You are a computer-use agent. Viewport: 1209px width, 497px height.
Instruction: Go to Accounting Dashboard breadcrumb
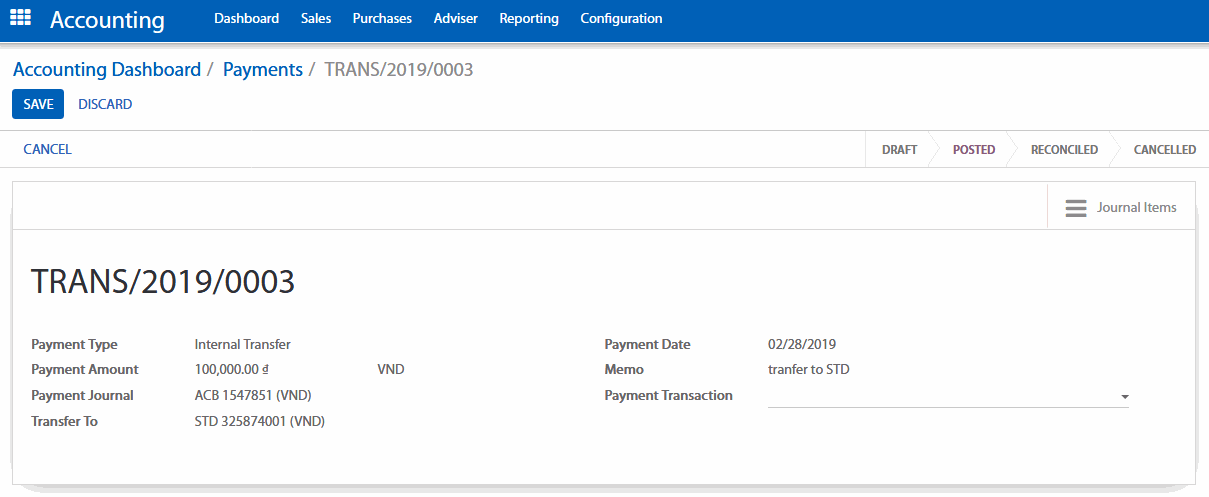click(x=107, y=70)
